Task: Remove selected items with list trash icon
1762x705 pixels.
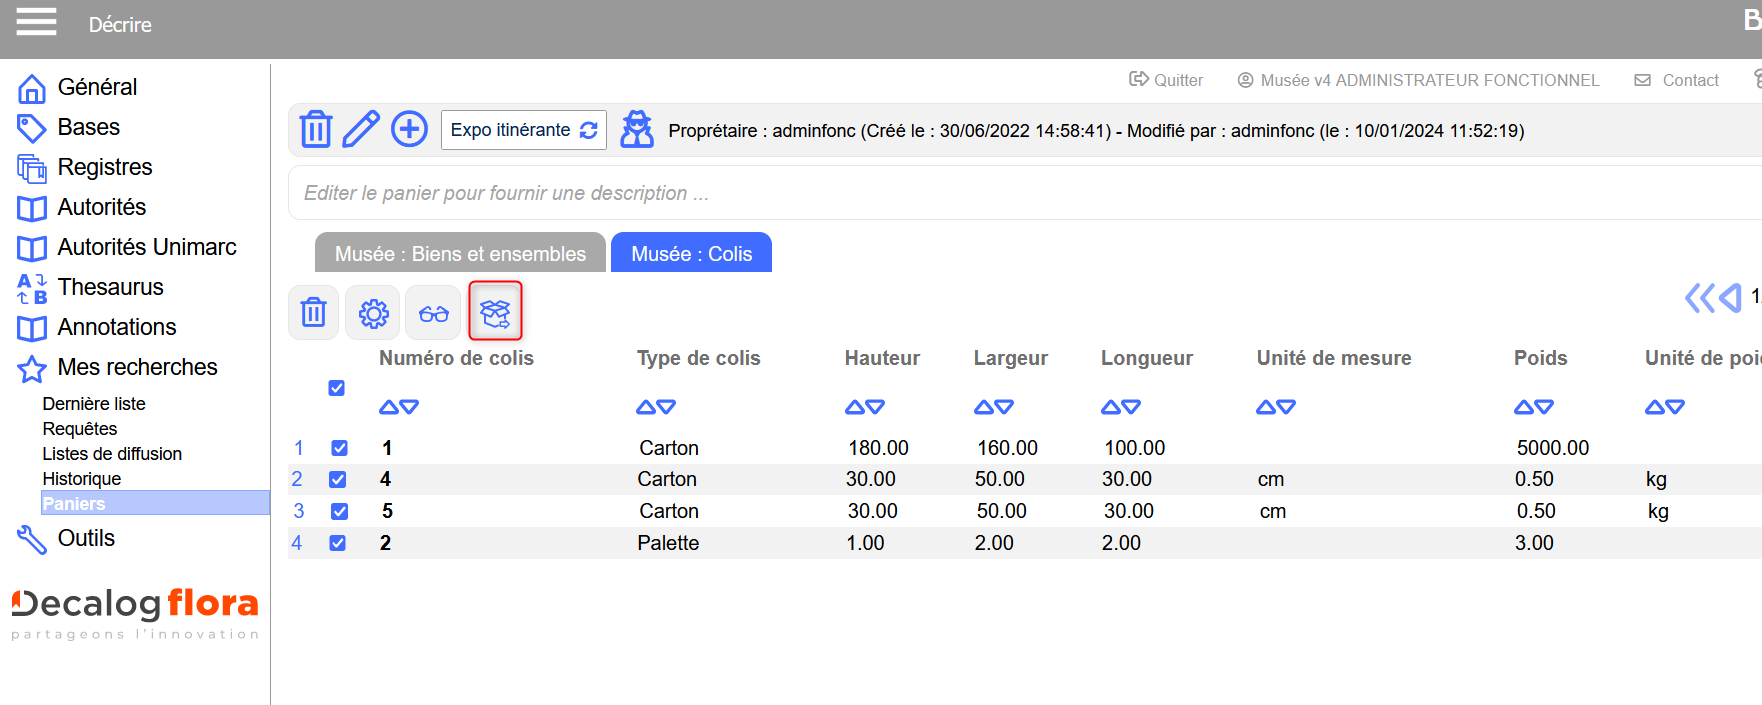Action: 314,314
